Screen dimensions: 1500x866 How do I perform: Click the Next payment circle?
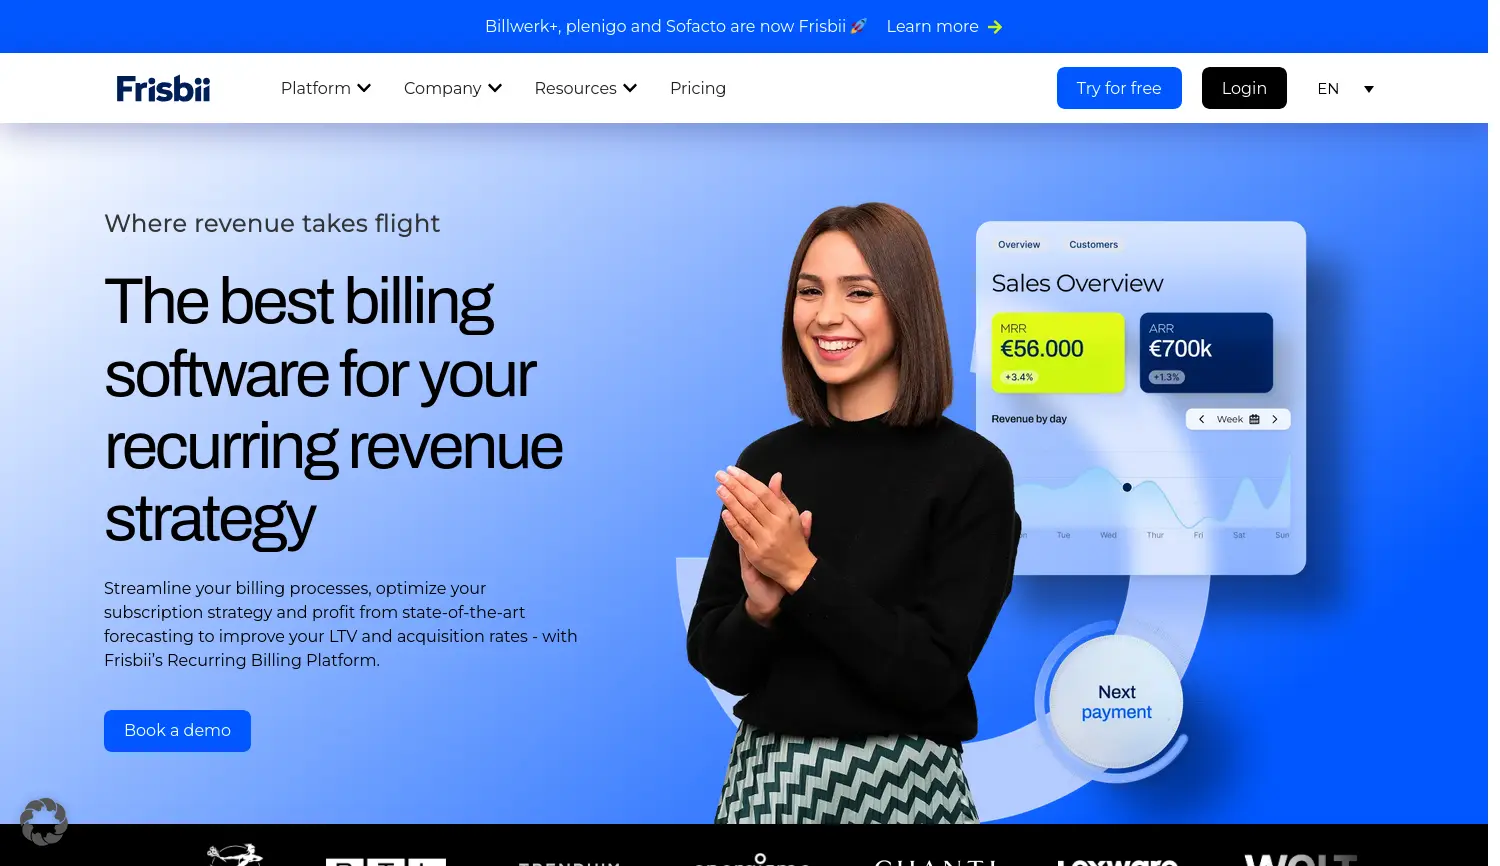1116,702
